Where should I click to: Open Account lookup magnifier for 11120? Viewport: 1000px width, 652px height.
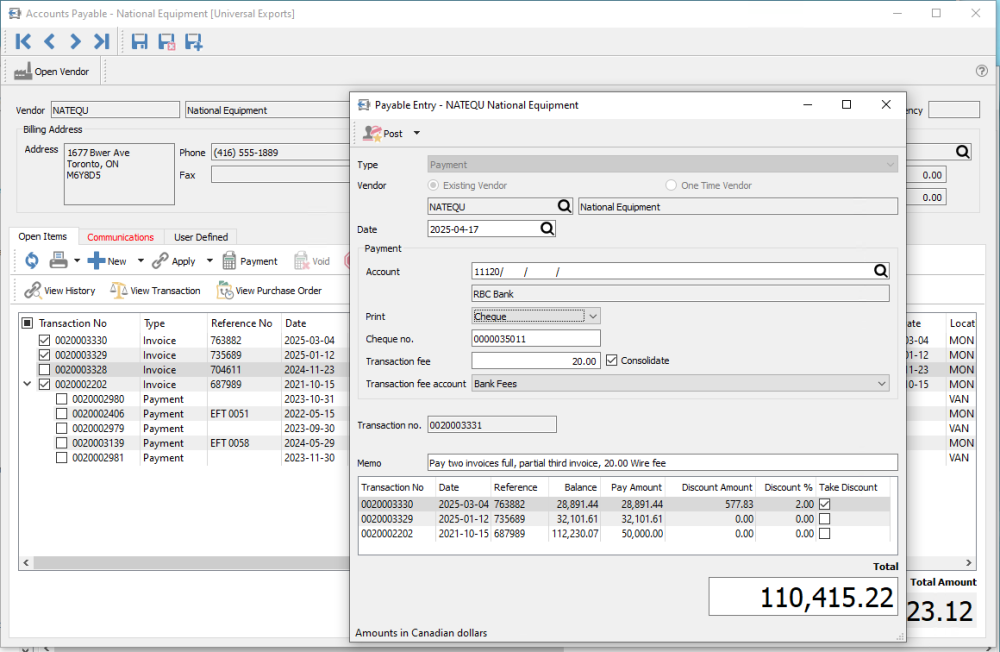click(x=881, y=271)
